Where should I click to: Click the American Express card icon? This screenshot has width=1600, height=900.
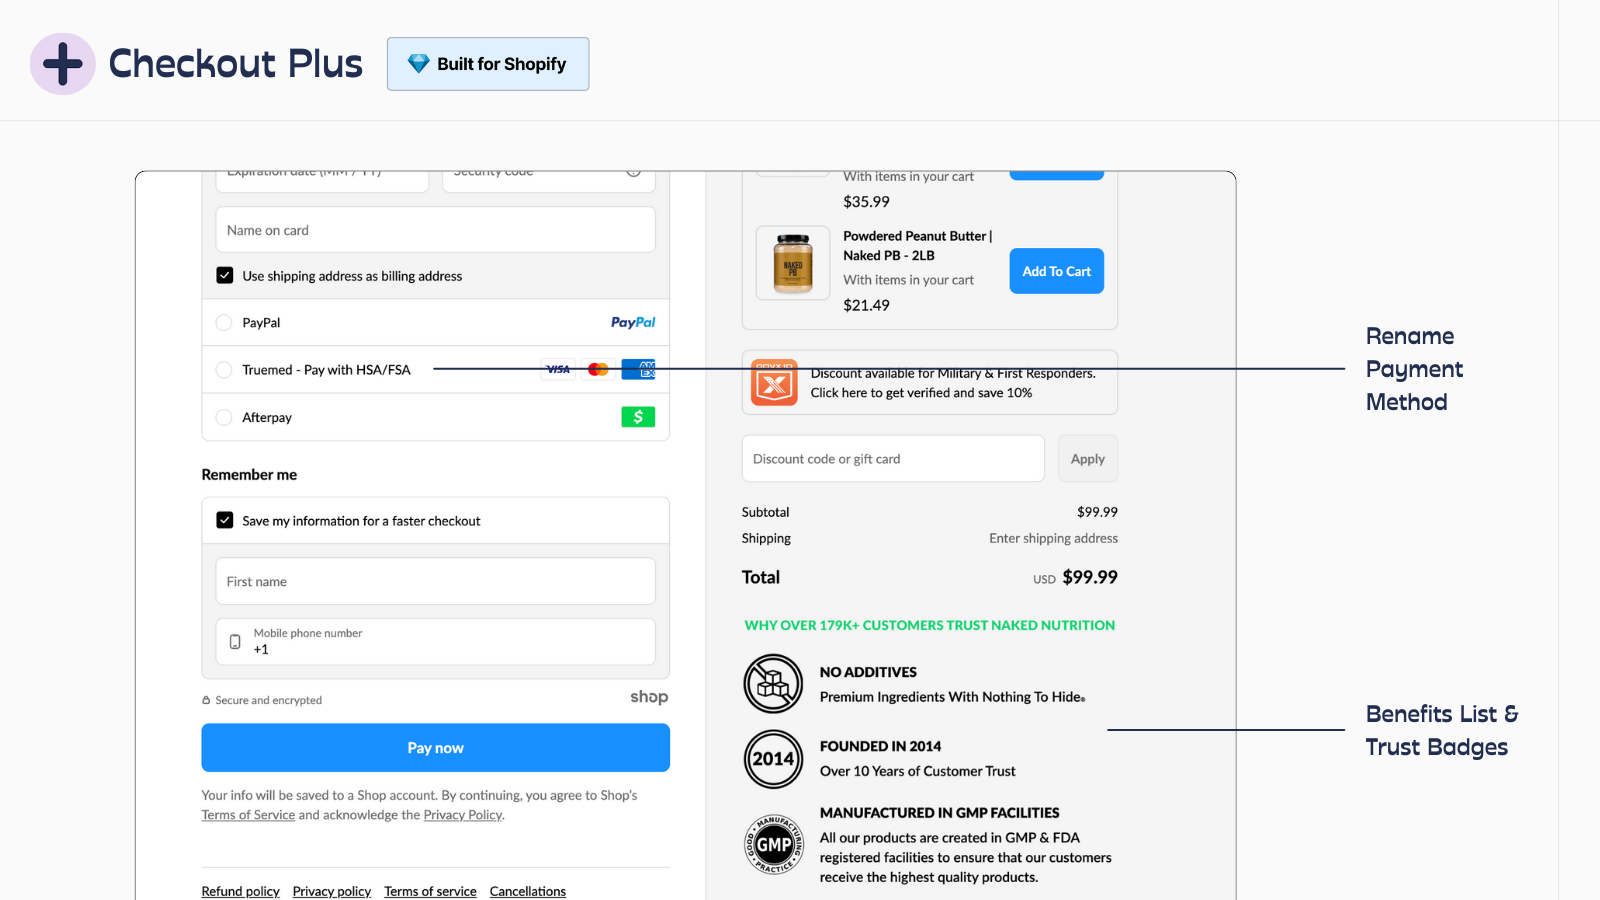tap(638, 369)
